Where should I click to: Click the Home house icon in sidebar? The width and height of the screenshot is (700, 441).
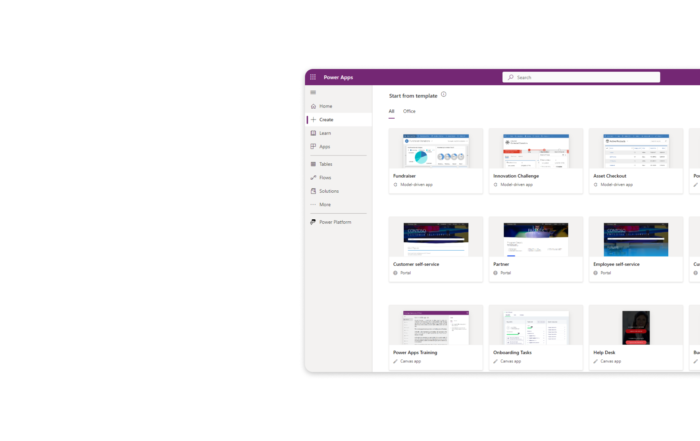tap(313, 106)
